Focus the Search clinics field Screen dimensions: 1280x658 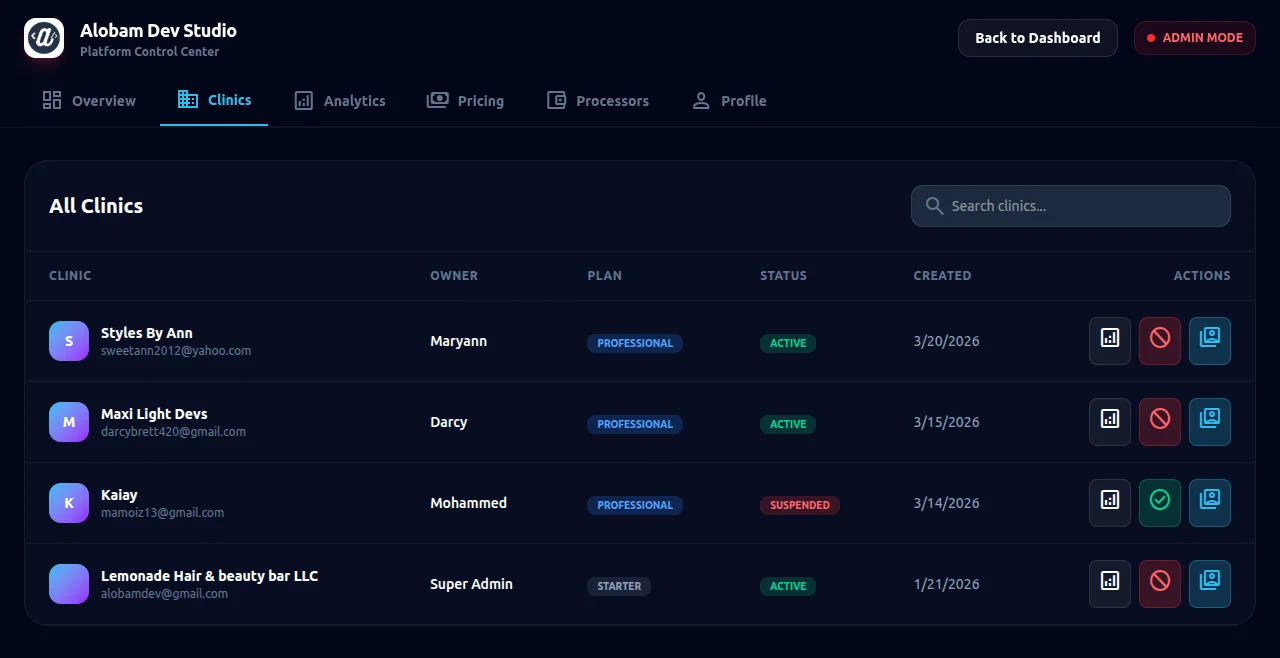point(1071,206)
